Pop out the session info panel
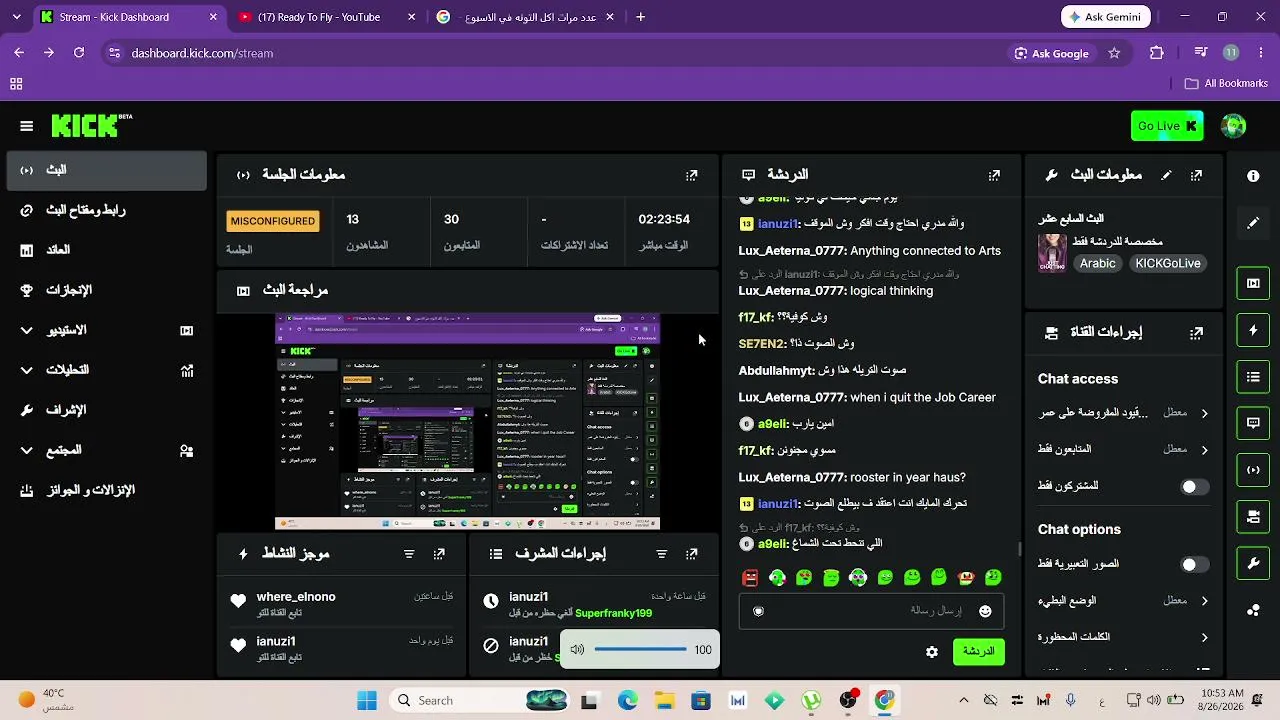This screenshot has height=720, width=1280. pyautogui.click(x=691, y=175)
